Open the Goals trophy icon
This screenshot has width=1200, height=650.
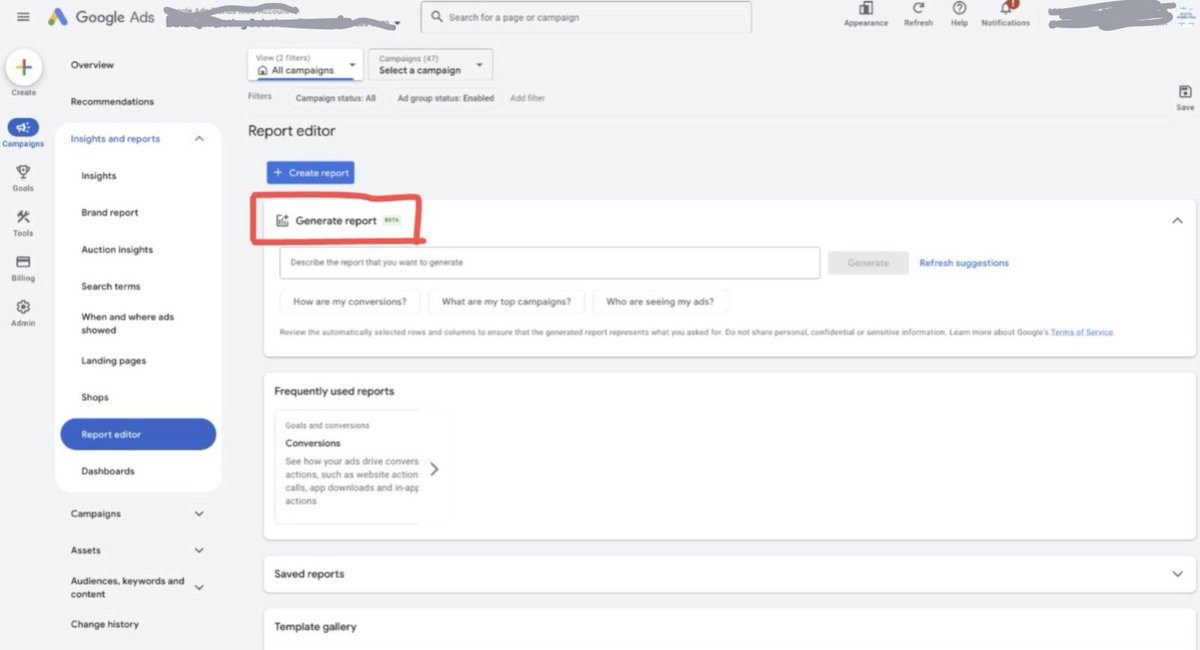(23, 172)
